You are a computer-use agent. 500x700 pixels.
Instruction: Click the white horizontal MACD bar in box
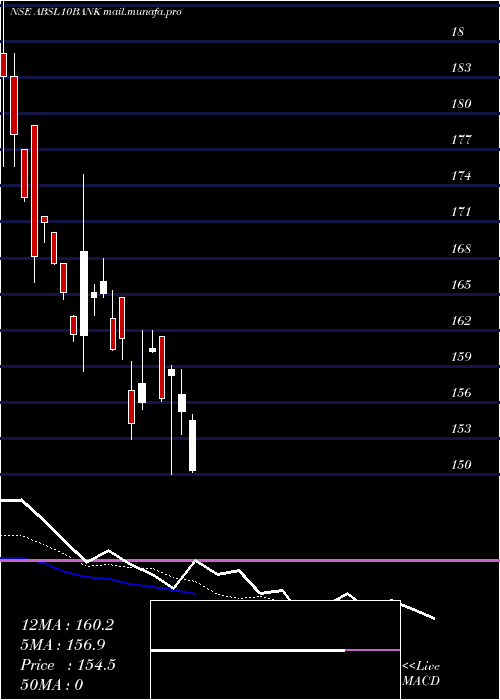click(x=248, y=650)
